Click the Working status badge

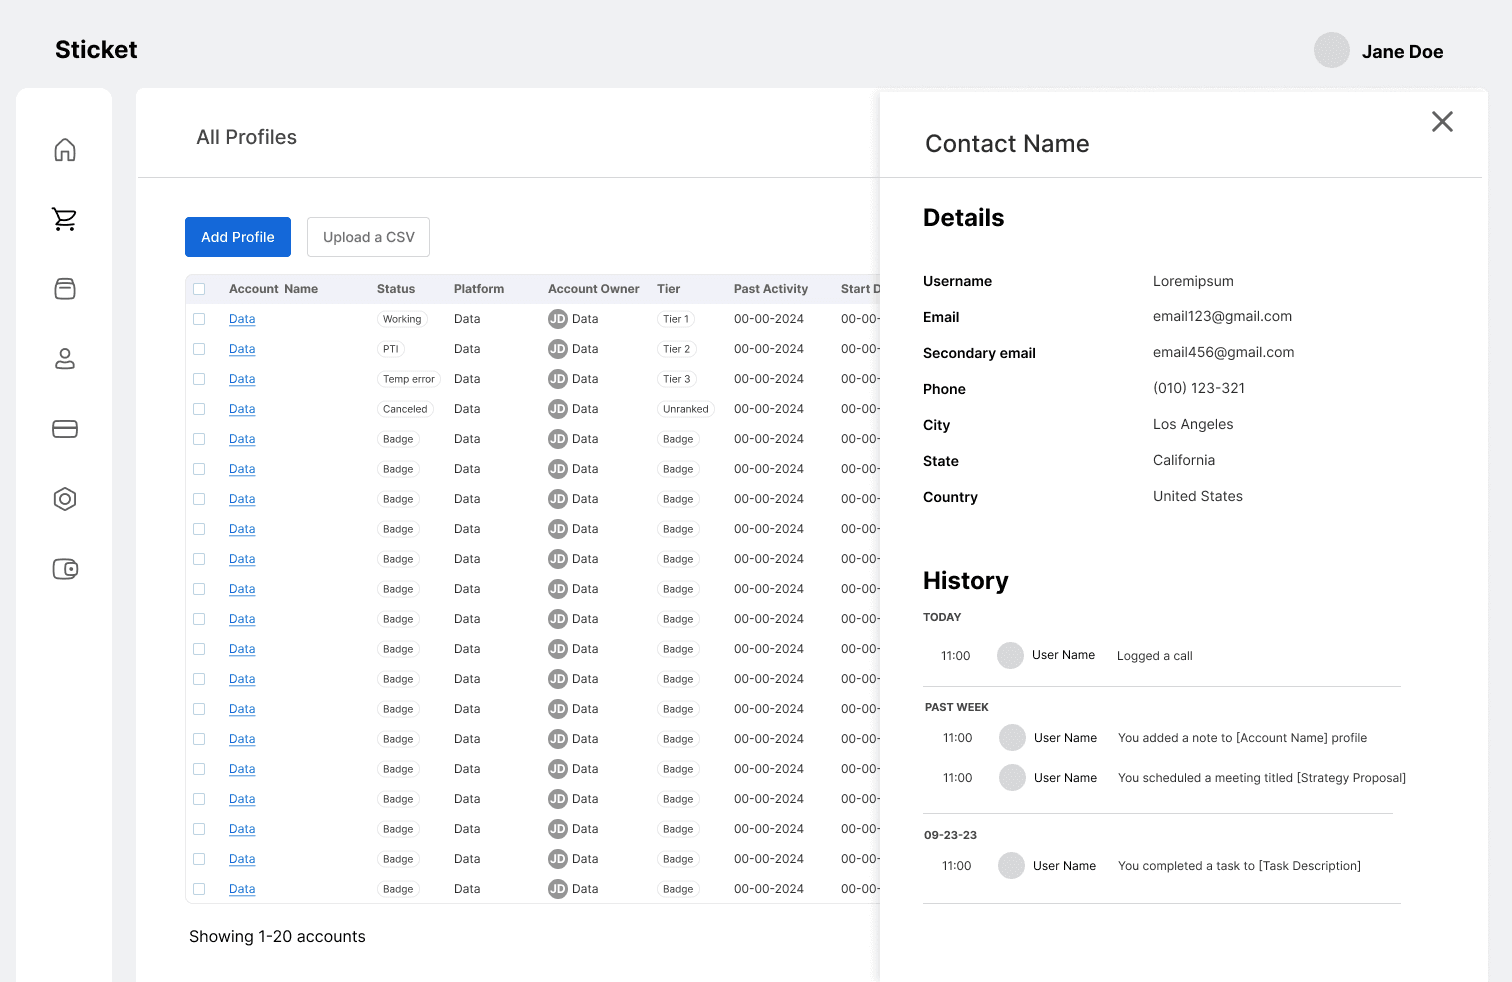click(402, 319)
